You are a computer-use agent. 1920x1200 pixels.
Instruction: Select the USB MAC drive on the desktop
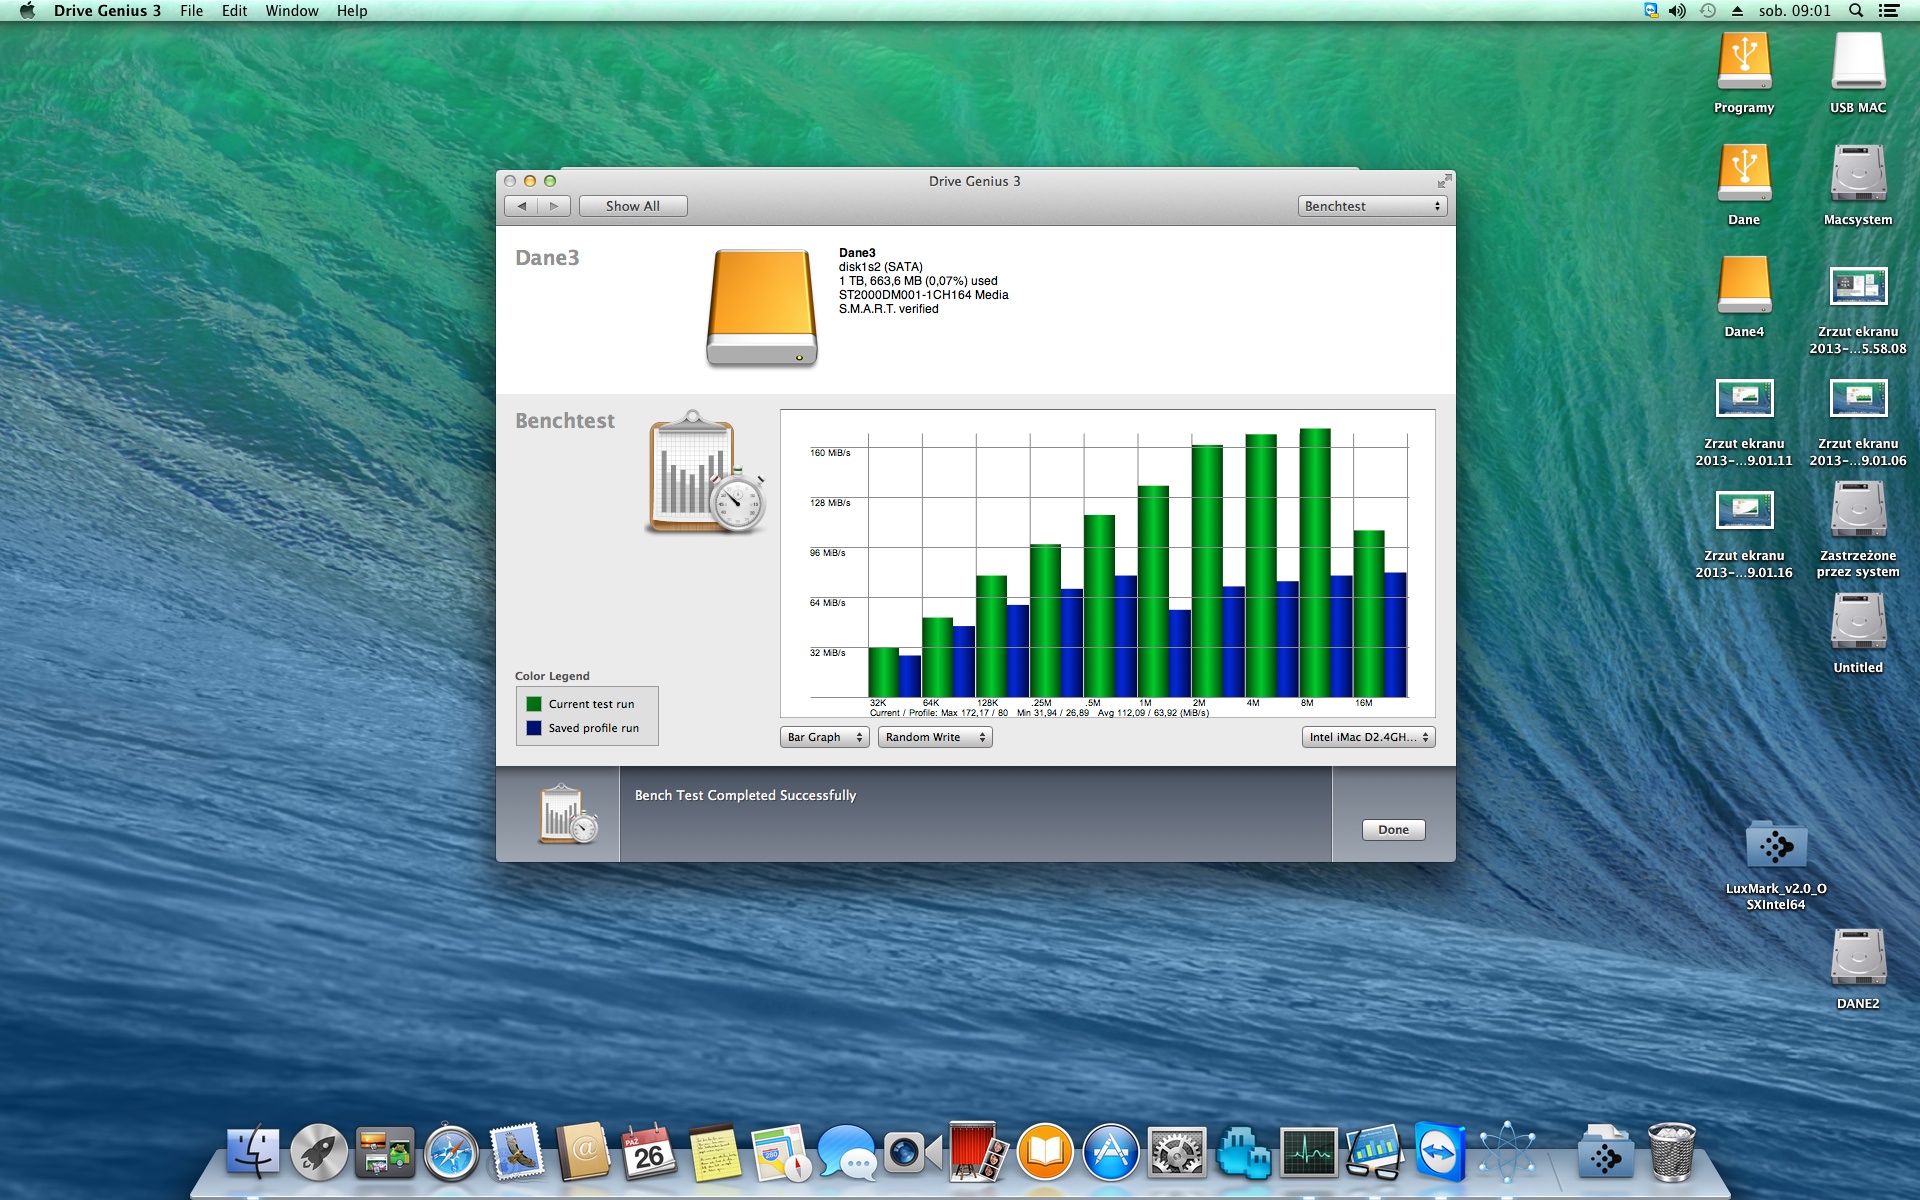pyautogui.click(x=1858, y=62)
